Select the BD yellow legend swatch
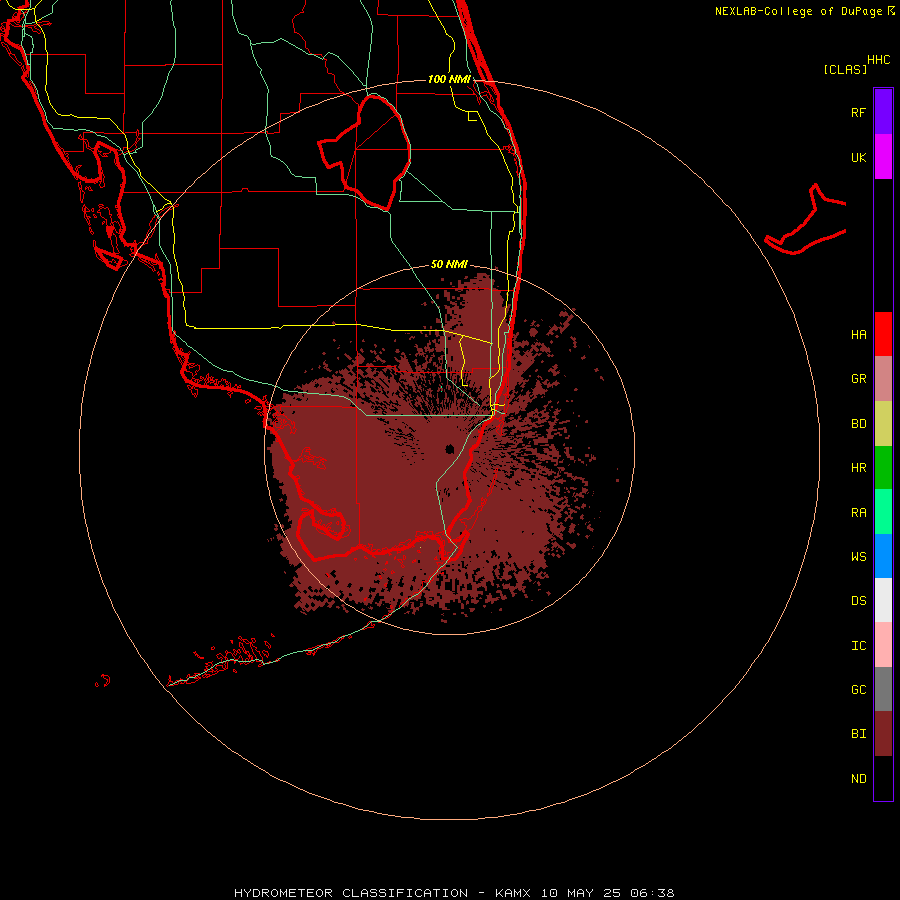Viewport: 900px width, 900px height. click(883, 424)
